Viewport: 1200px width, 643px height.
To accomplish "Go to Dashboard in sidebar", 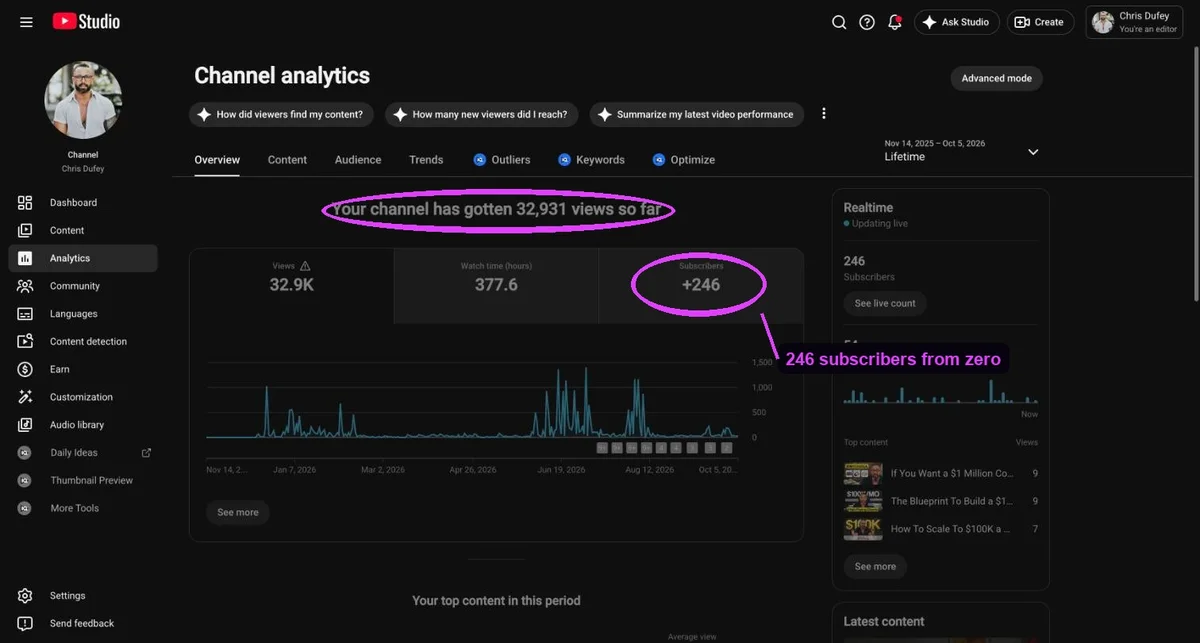I will tap(83, 203).
